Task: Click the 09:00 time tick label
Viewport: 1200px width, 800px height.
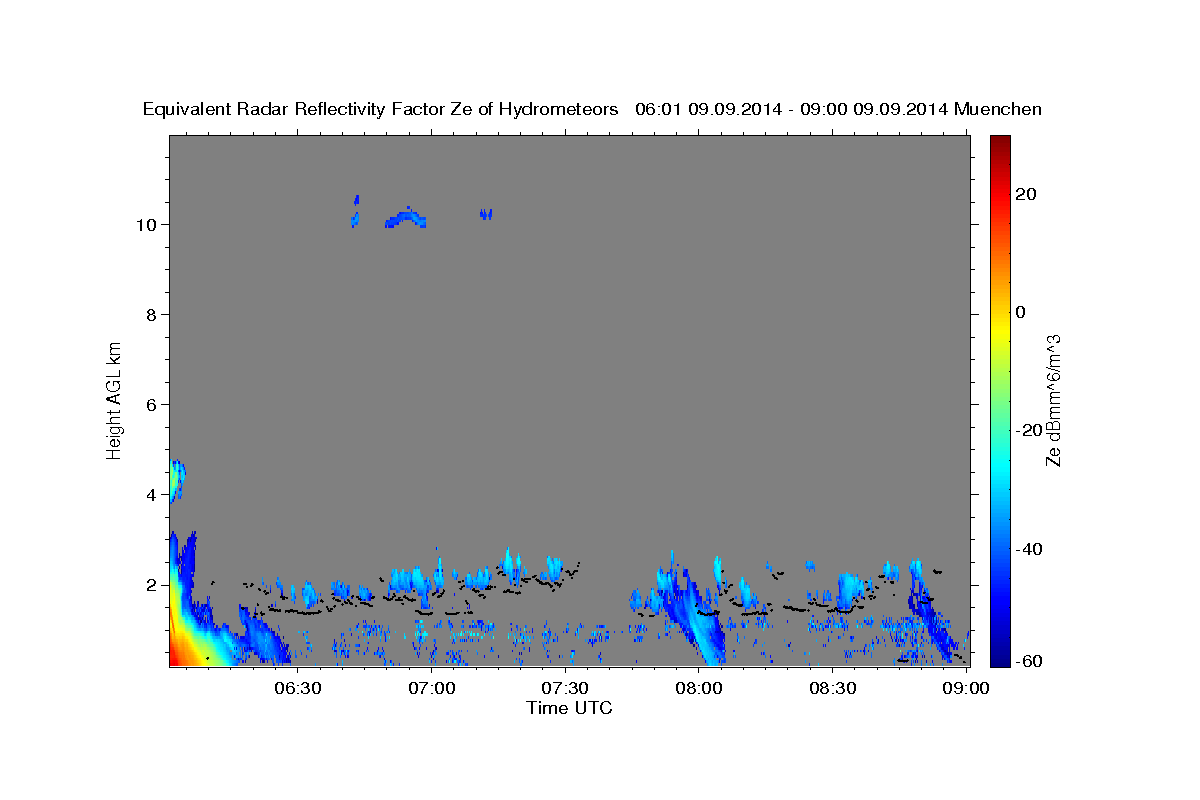Action: [966, 688]
